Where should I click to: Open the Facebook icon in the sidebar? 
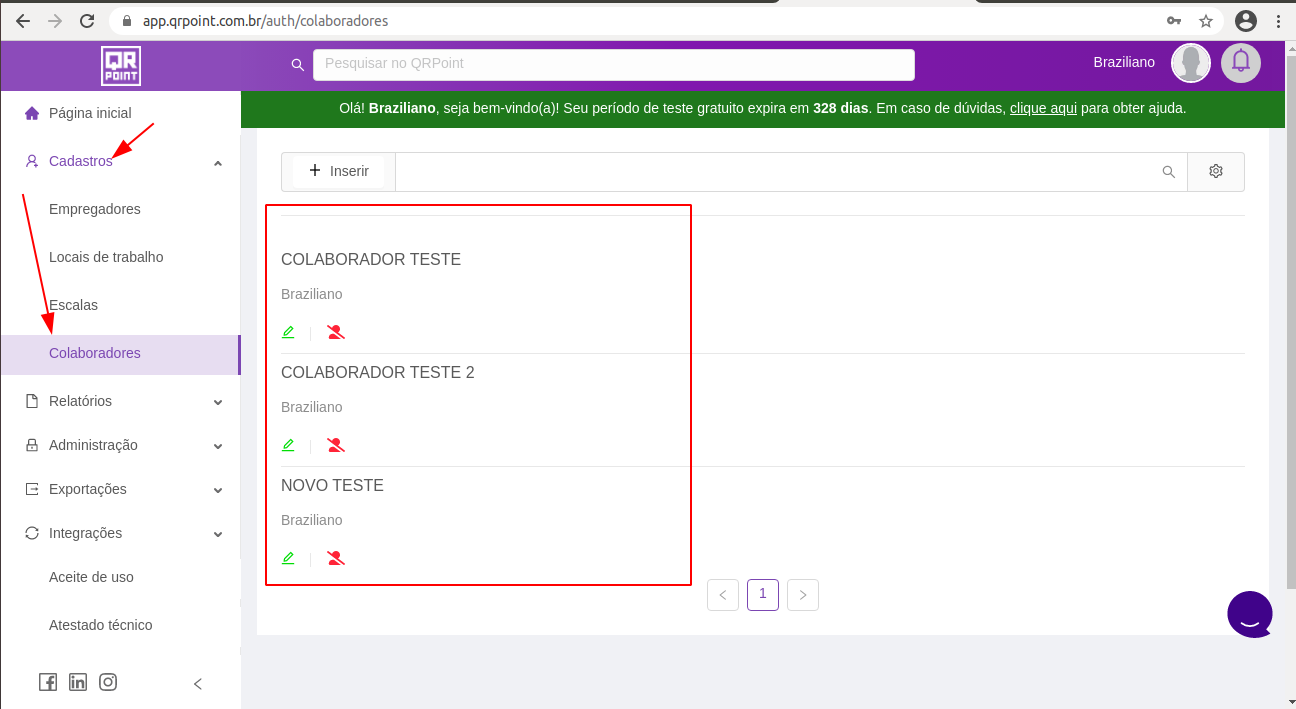[48, 682]
